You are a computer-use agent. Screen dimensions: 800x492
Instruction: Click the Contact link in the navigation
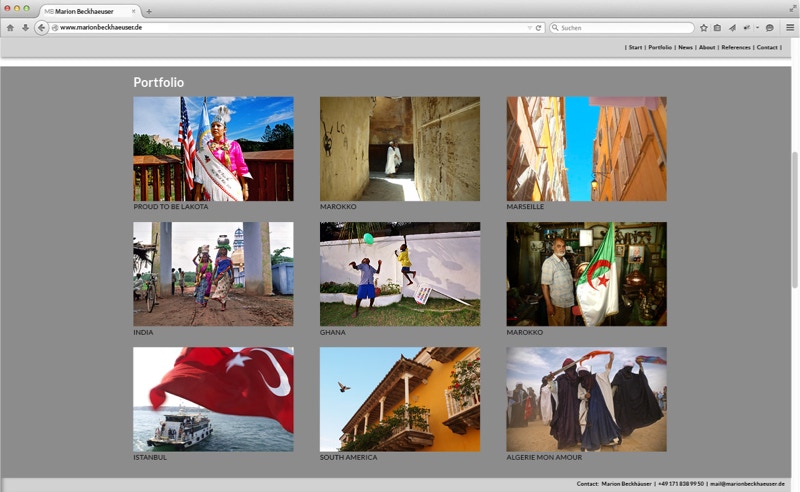767,47
